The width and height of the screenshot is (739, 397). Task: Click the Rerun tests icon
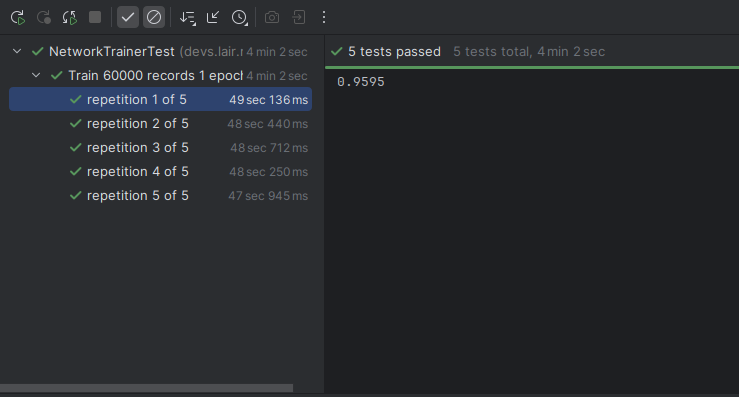click(18, 17)
